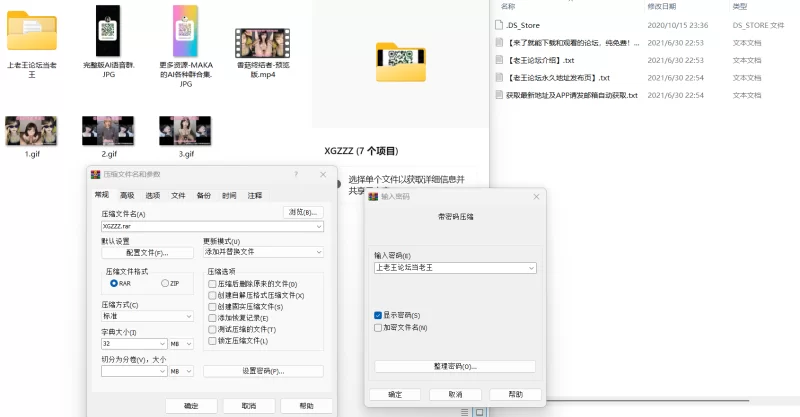This screenshot has height=417, width=800.
Task: Open the 备份 tab
Action: point(204,196)
